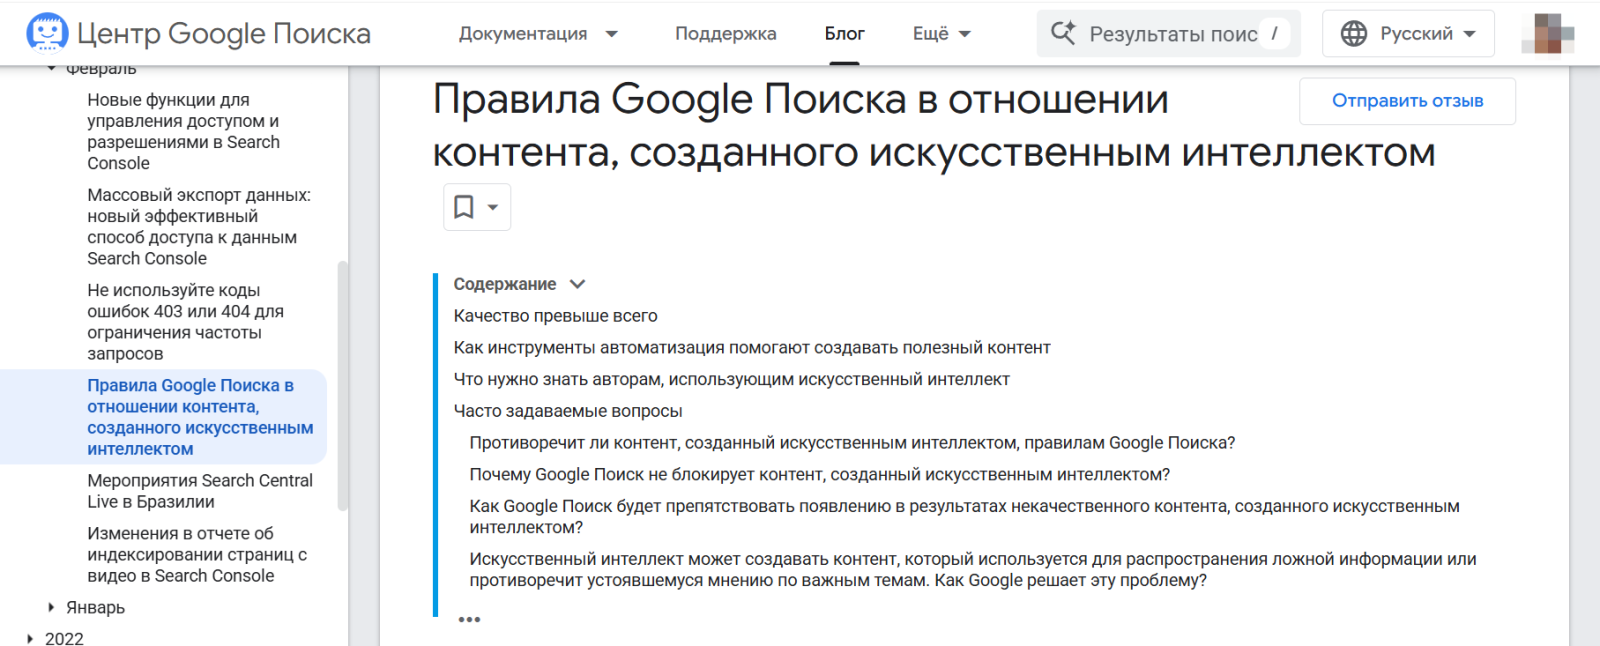Viewport: 1600px width, 646px height.
Task: Go to Что нужно знать авторам section
Action: tap(731, 380)
